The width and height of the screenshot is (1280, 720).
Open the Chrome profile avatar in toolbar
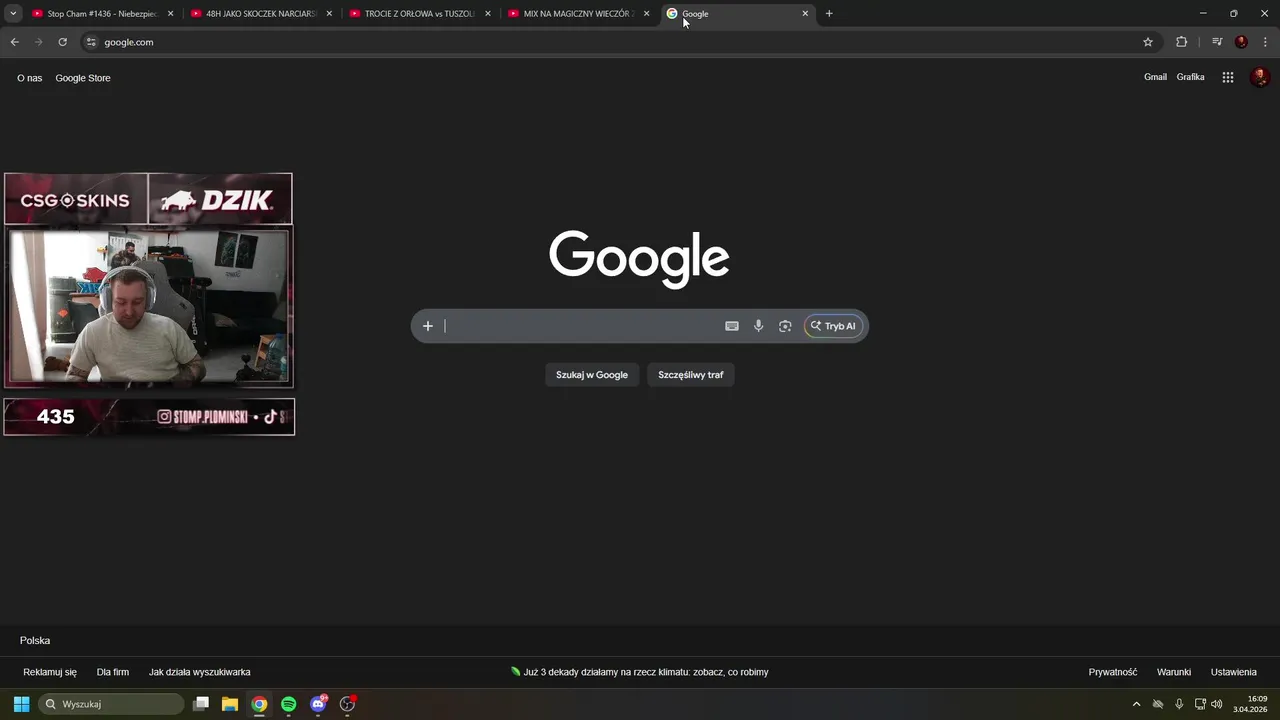[x=1241, y=42]
